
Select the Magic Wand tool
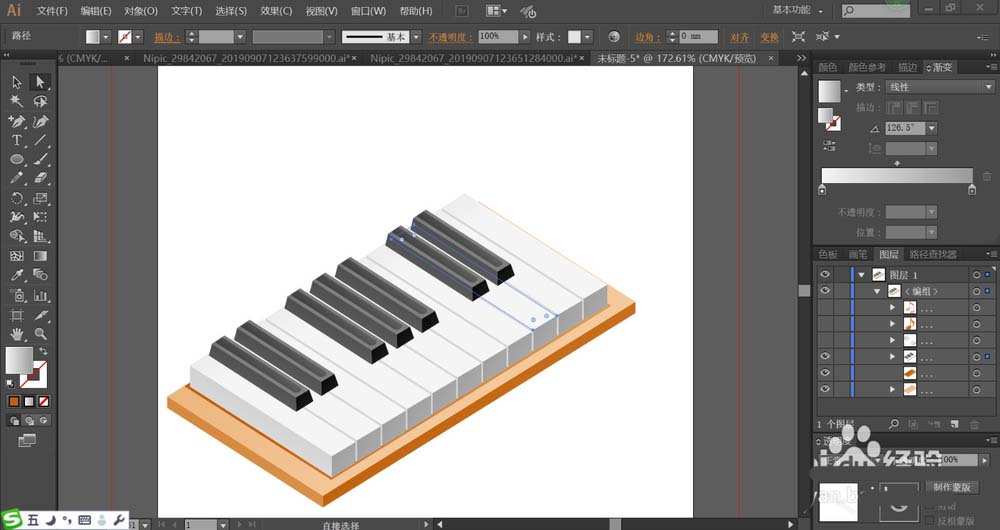click(x=17, y=101)
